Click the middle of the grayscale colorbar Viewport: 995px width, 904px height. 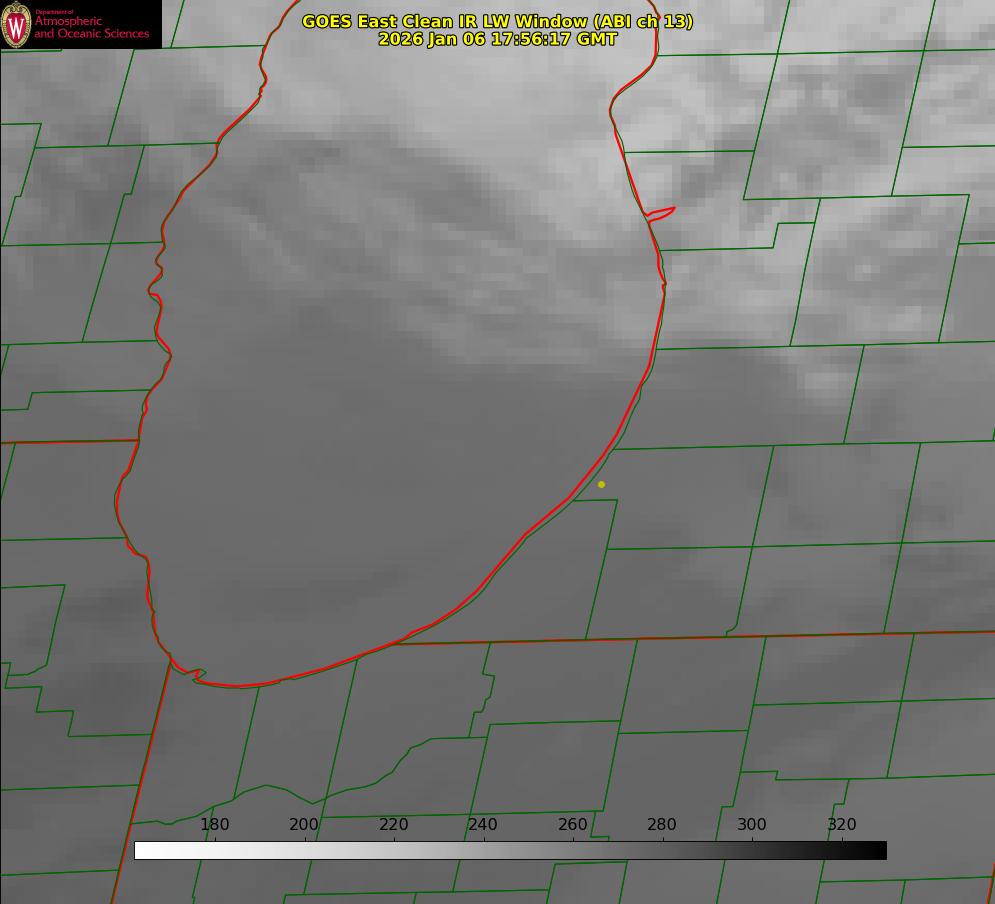click(x=510, y=850)
